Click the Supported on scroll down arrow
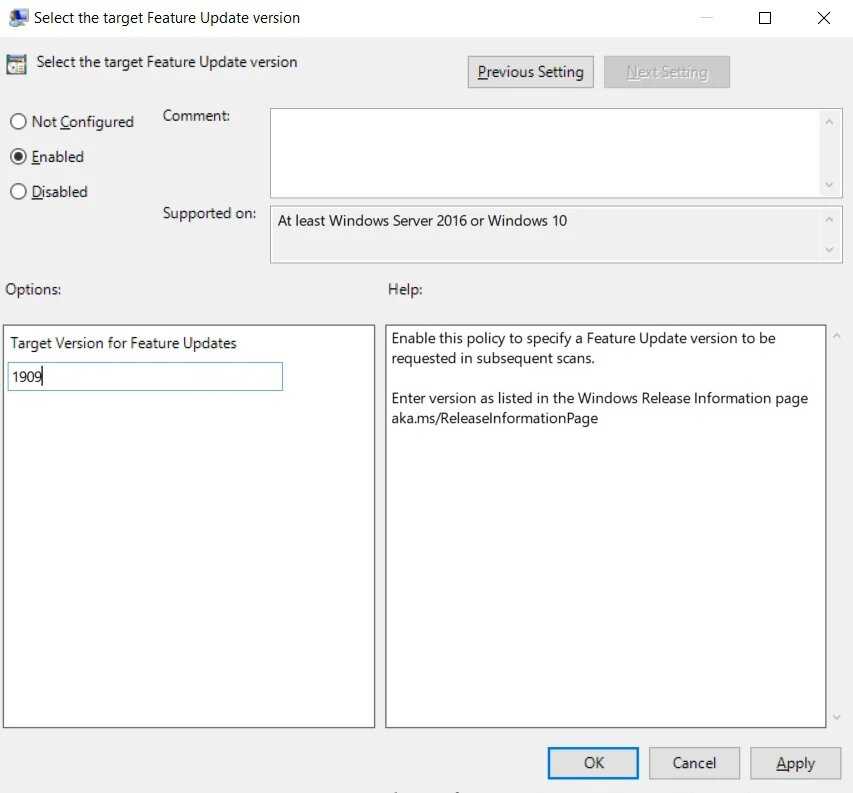Image resolution: width=853 pixels, height=793 pixels. click(x=829, y=250)
